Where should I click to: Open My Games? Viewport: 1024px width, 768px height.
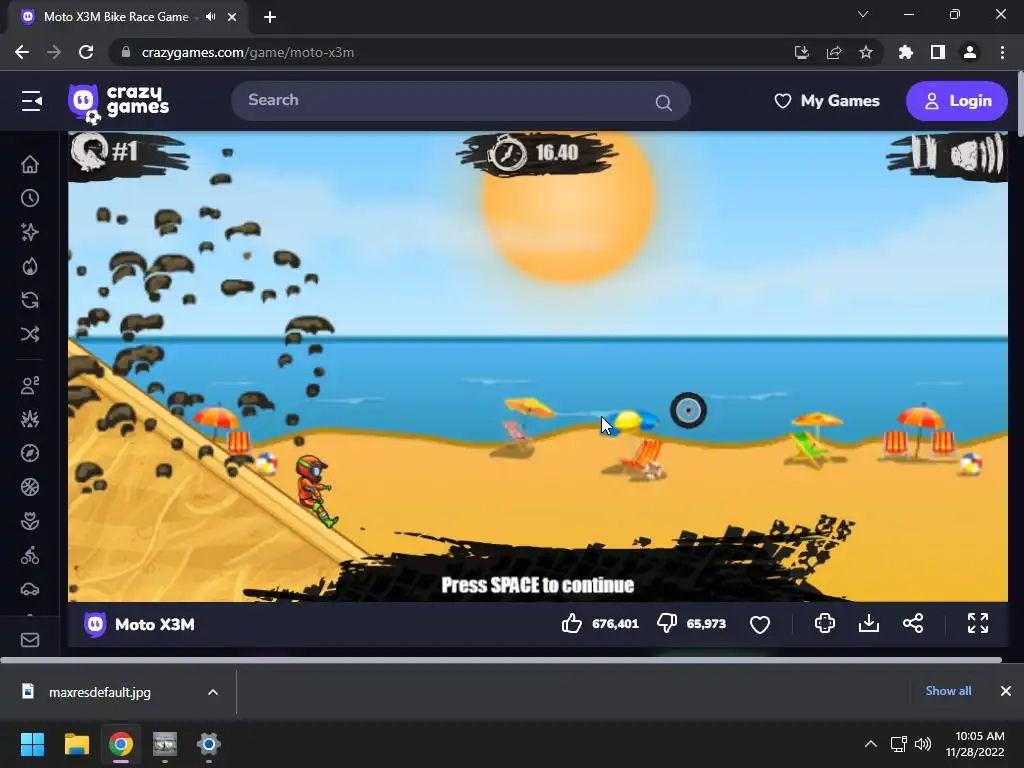point(827,101)
